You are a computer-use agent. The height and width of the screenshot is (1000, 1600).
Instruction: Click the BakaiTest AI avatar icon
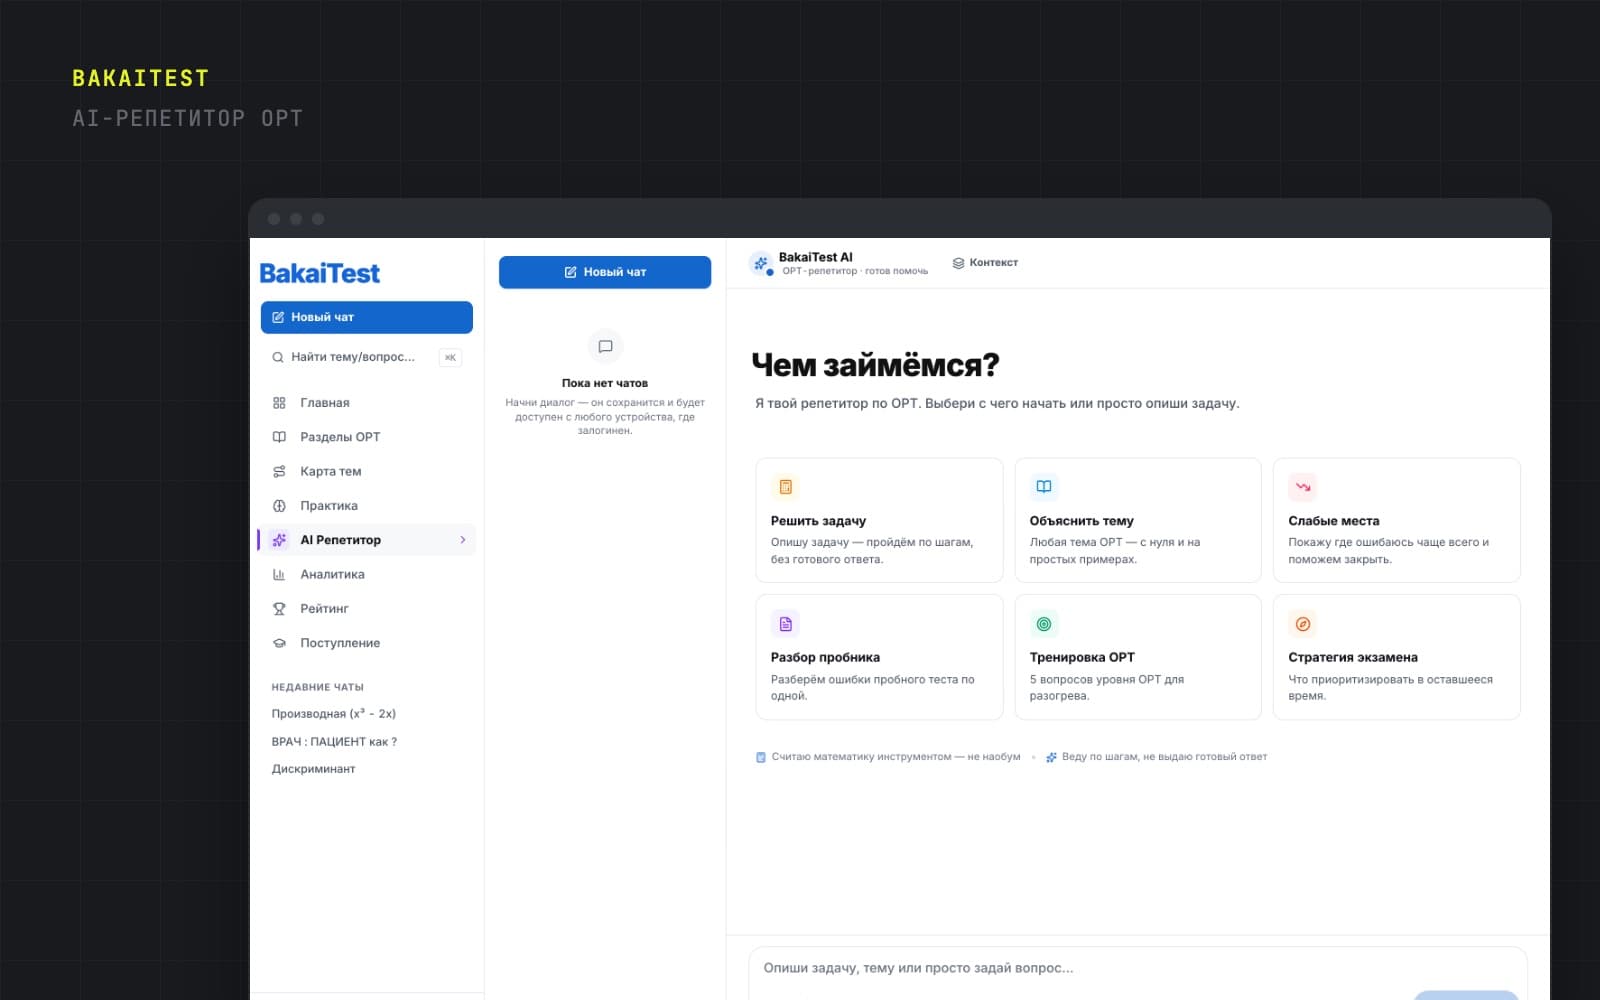coord(761,263)
